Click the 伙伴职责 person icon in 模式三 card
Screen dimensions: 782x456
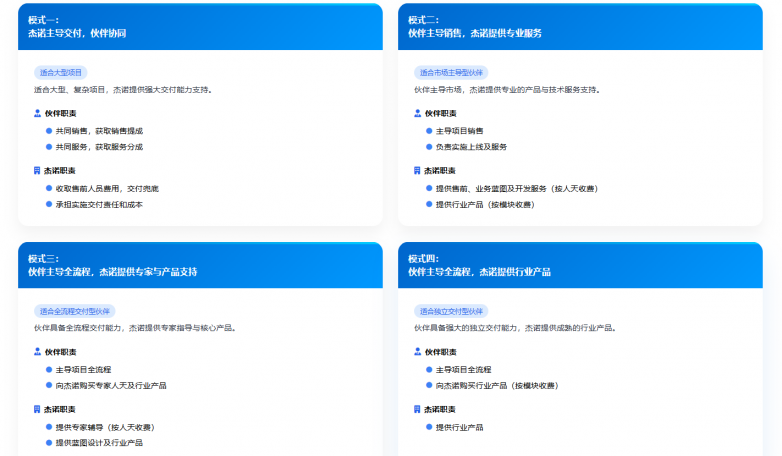38,352
